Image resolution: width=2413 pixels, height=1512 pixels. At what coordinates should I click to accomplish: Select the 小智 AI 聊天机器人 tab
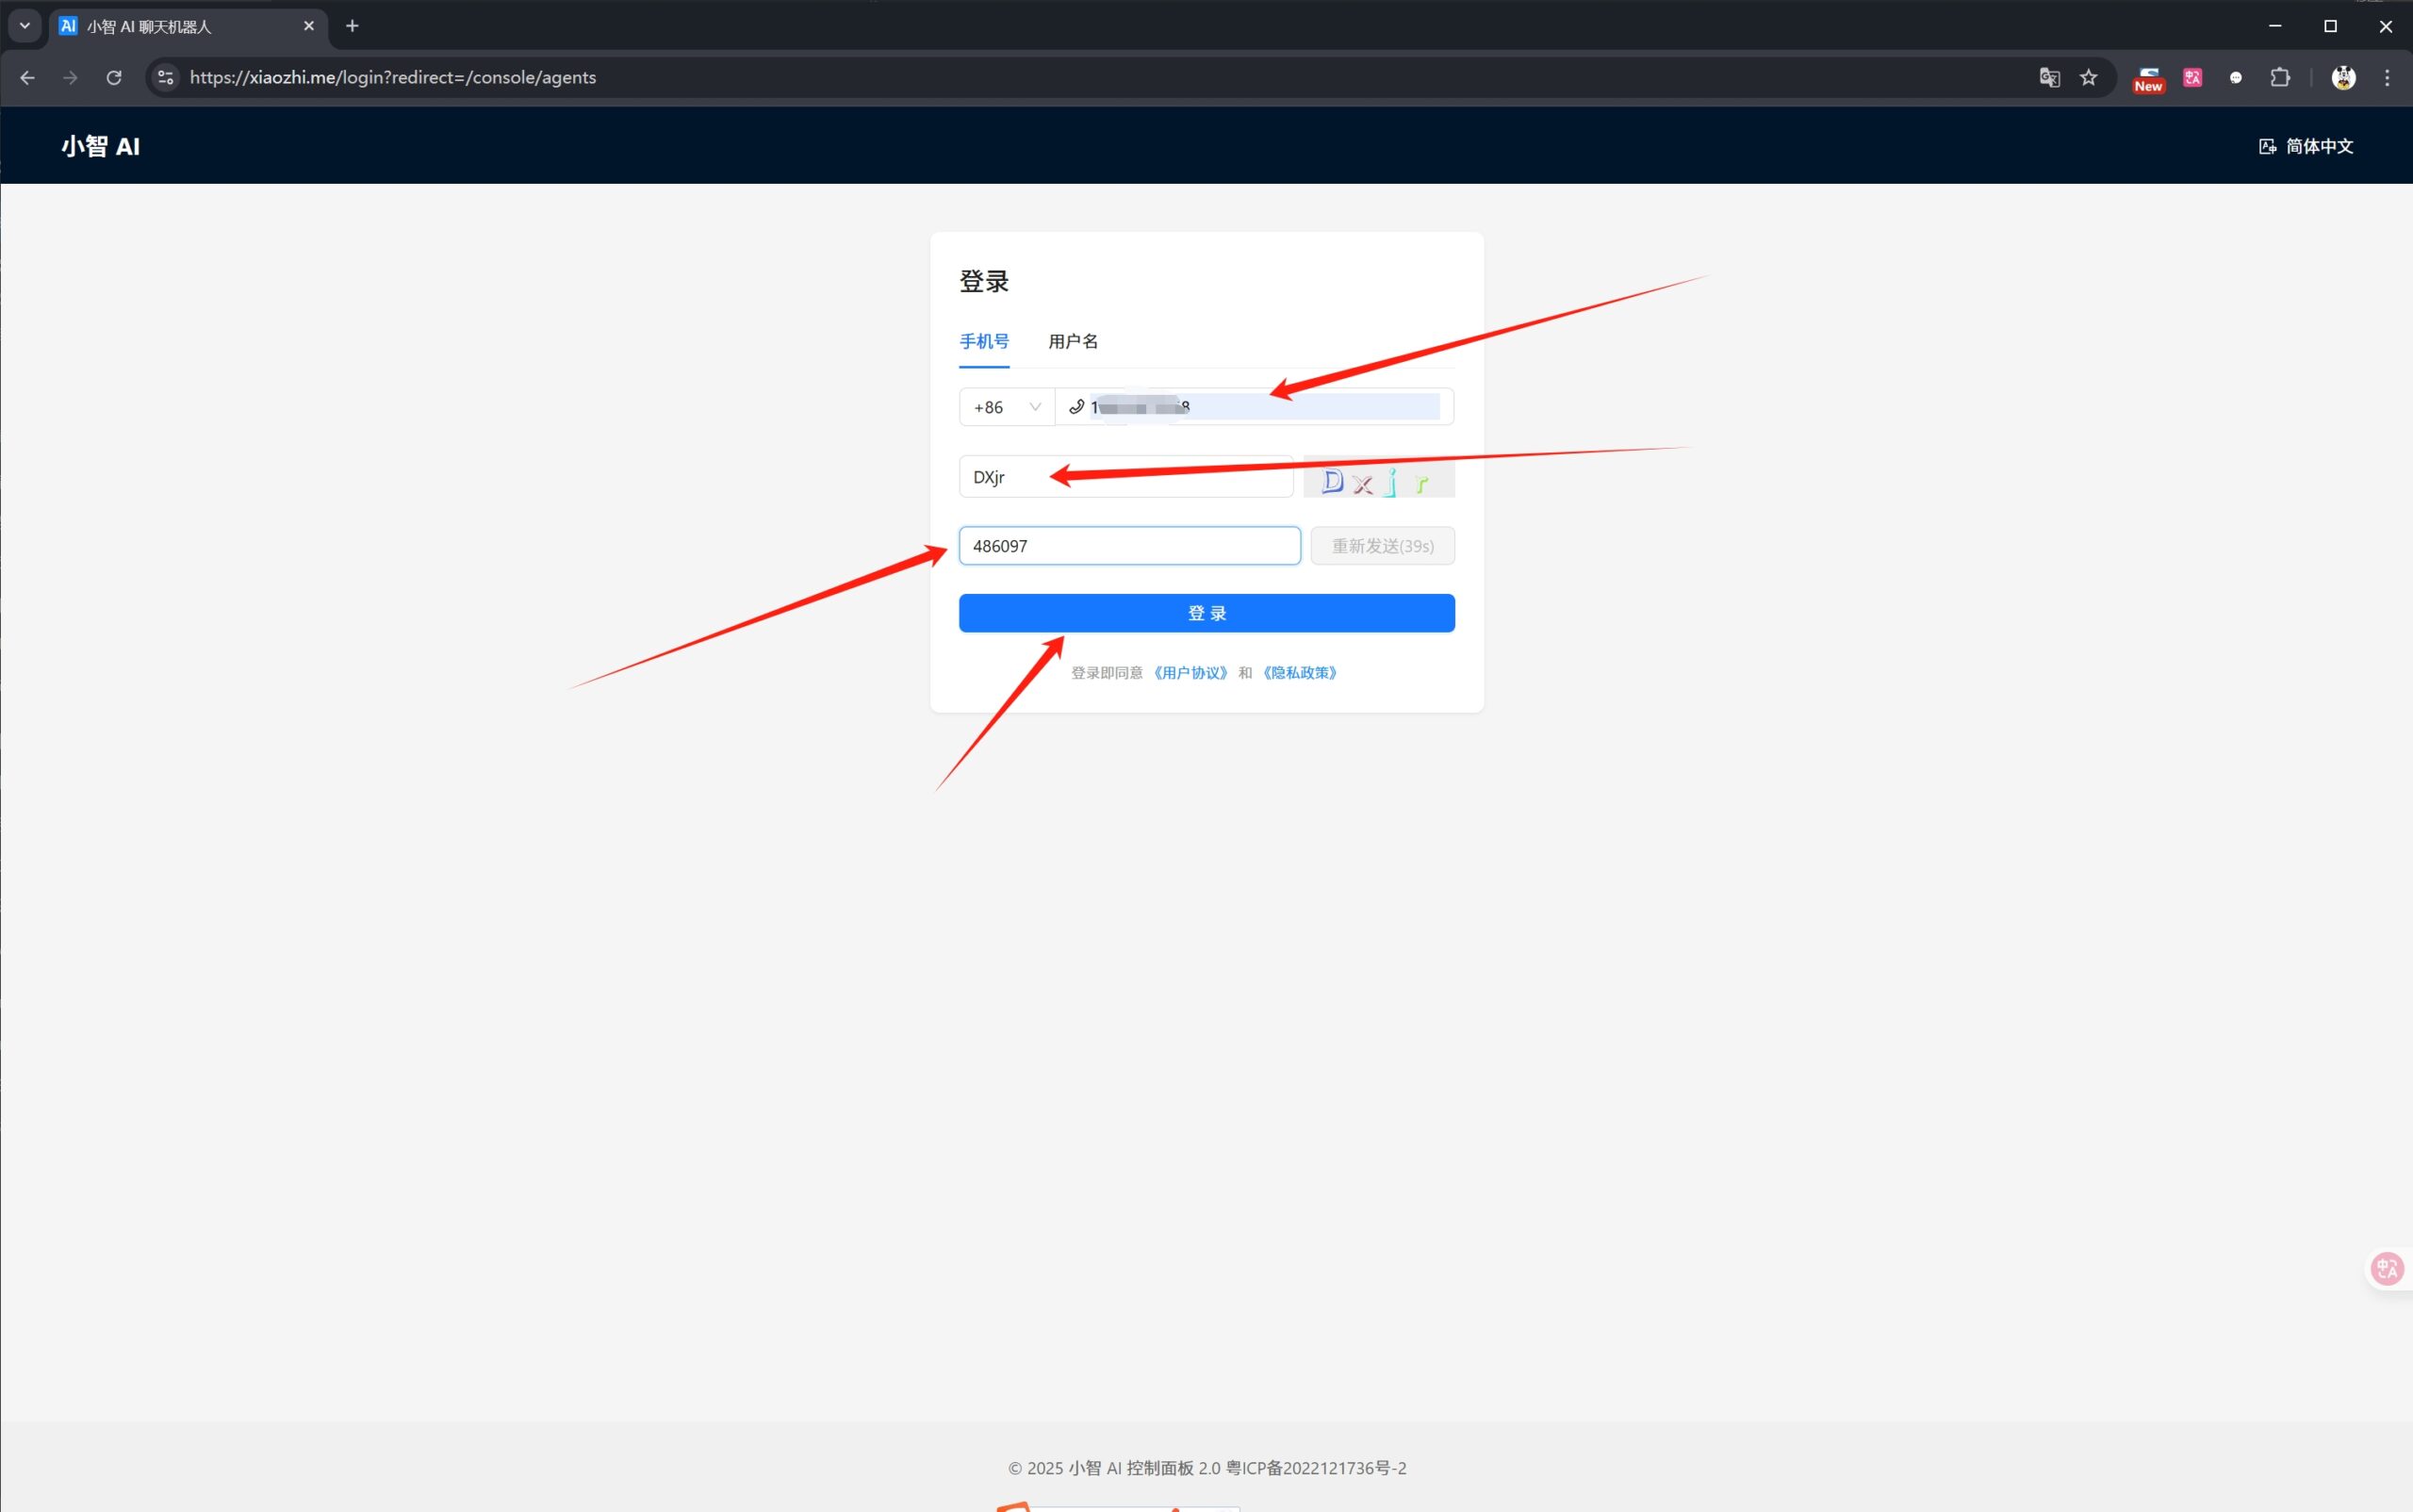point(188,27)
